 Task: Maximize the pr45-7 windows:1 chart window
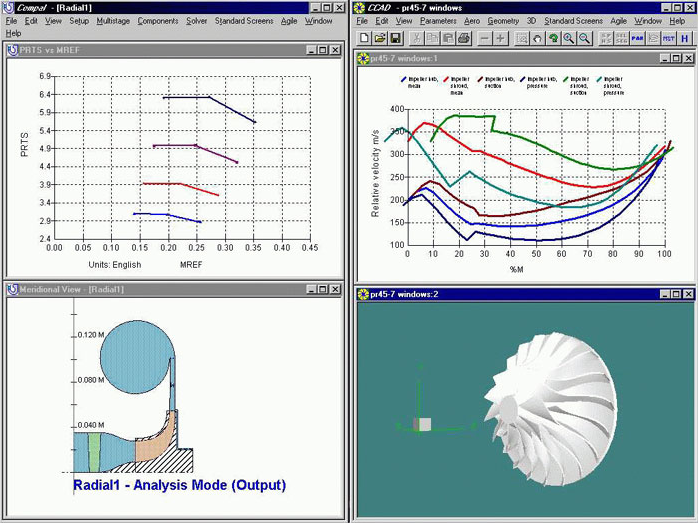click(x=676, y=58)
